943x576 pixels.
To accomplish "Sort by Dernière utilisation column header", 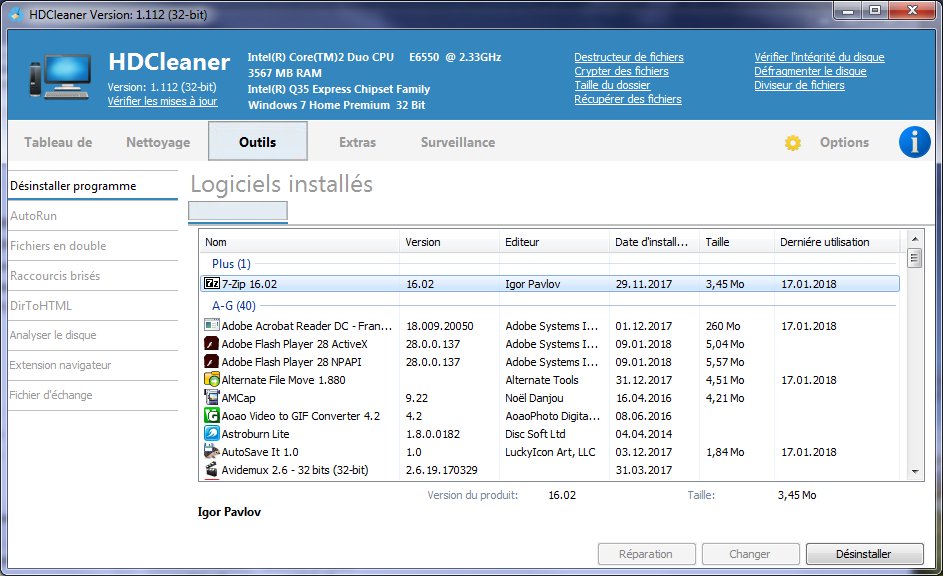I will pos(837,242).
